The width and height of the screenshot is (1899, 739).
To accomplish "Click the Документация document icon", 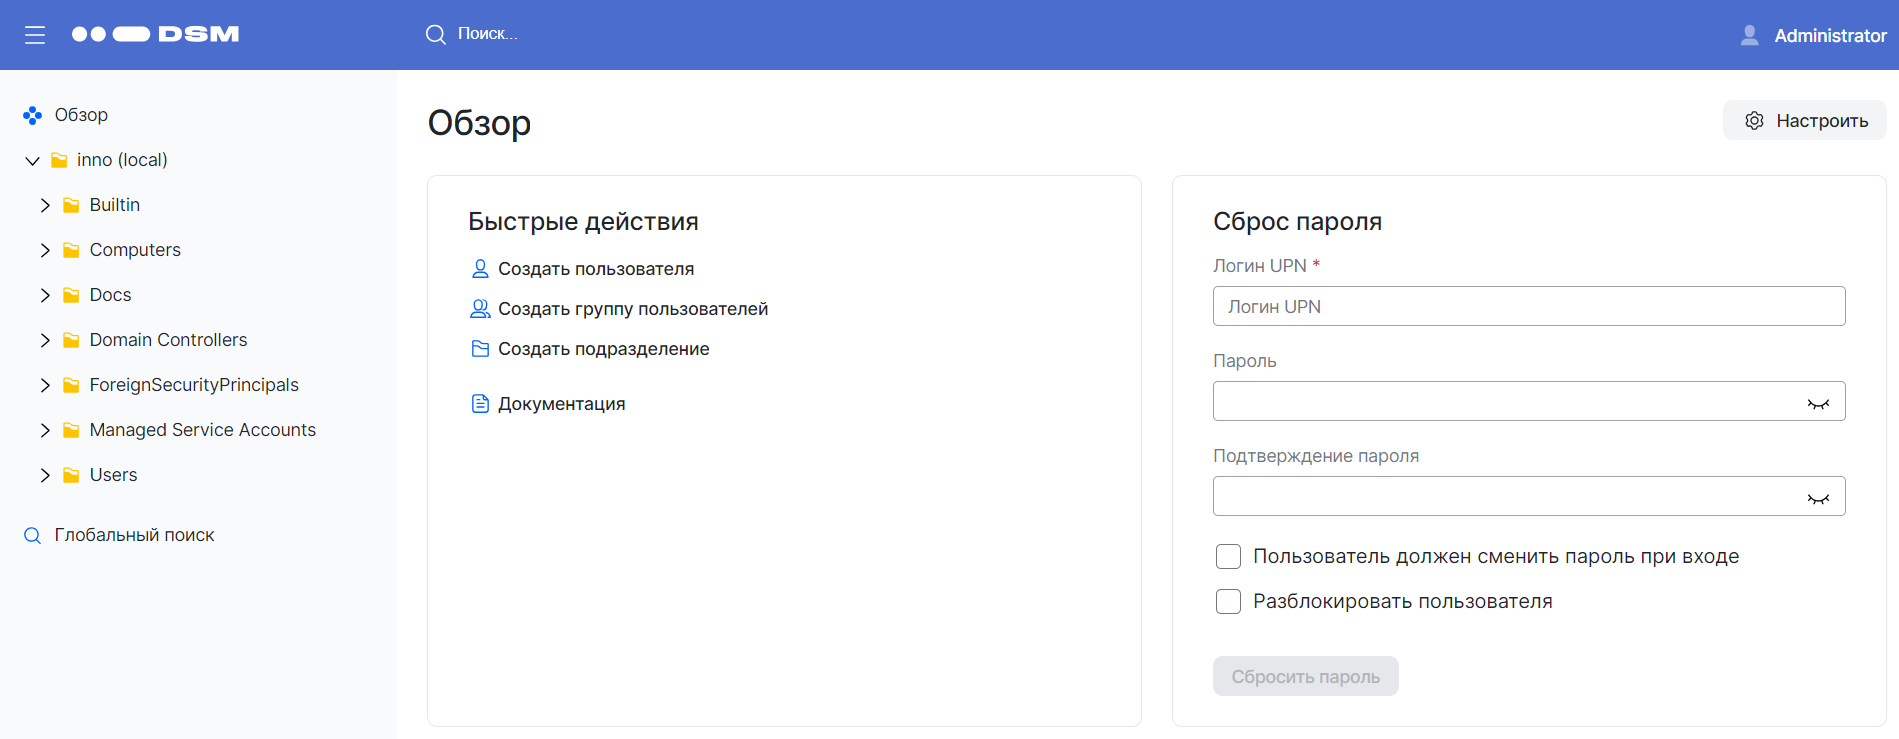I will 480,404.
